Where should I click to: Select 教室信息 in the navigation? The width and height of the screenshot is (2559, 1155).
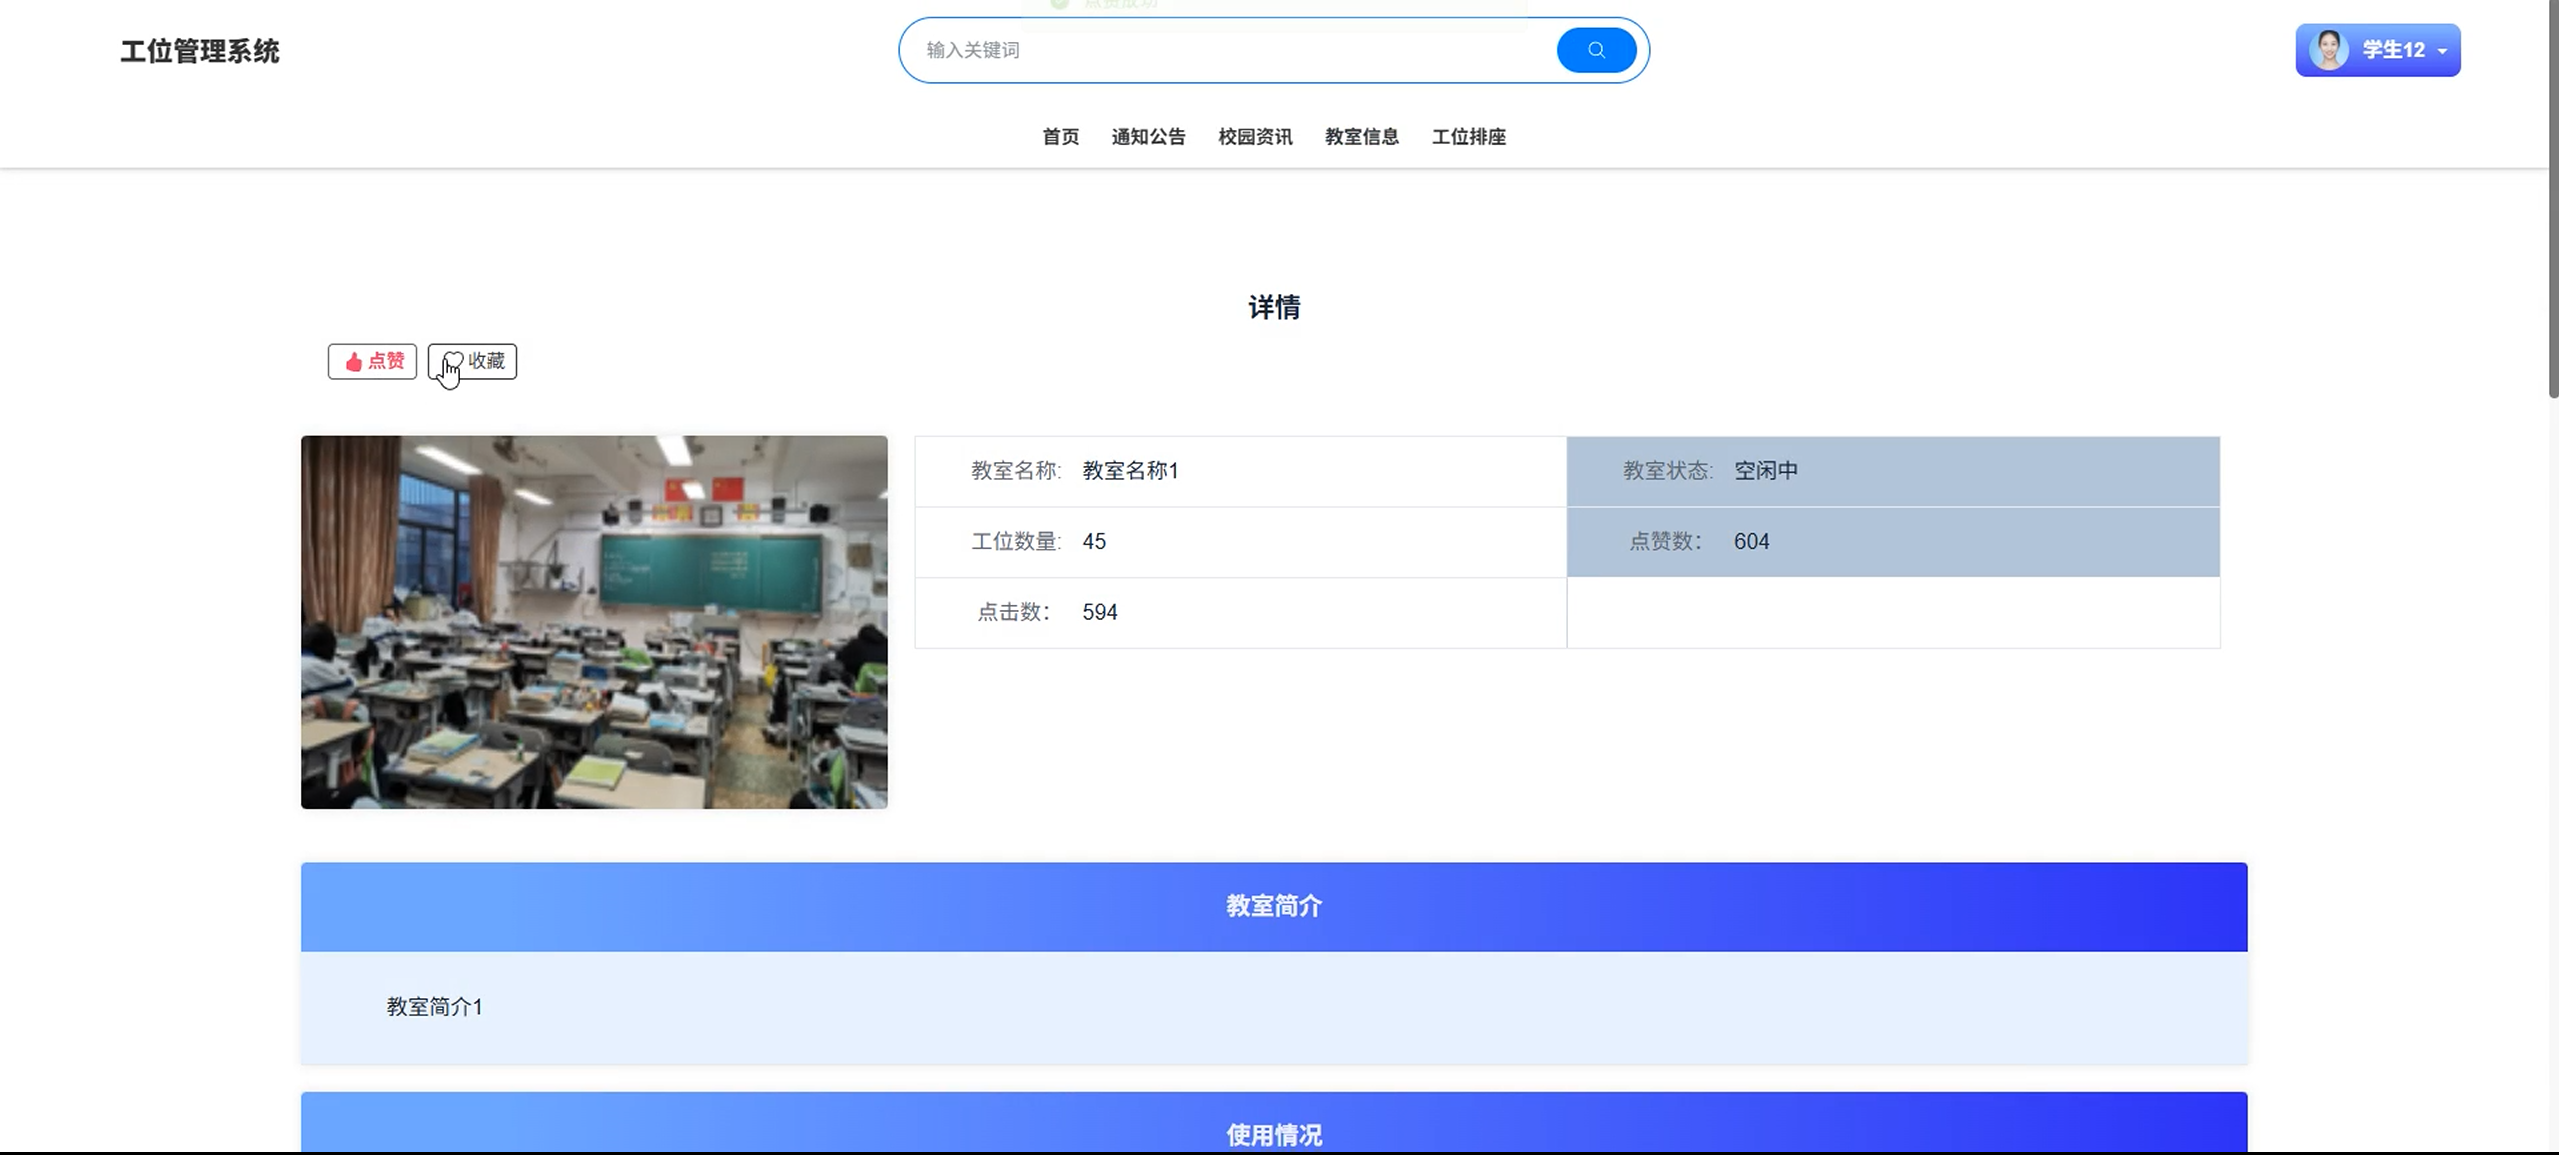1361,137
